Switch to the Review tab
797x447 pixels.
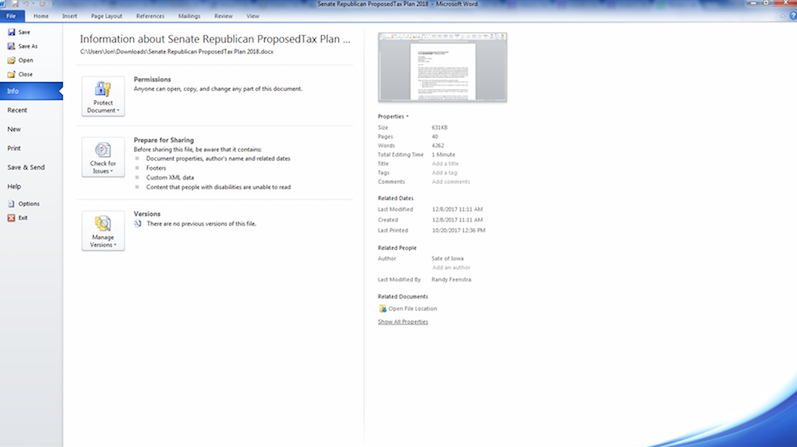(x=223, y=16)
